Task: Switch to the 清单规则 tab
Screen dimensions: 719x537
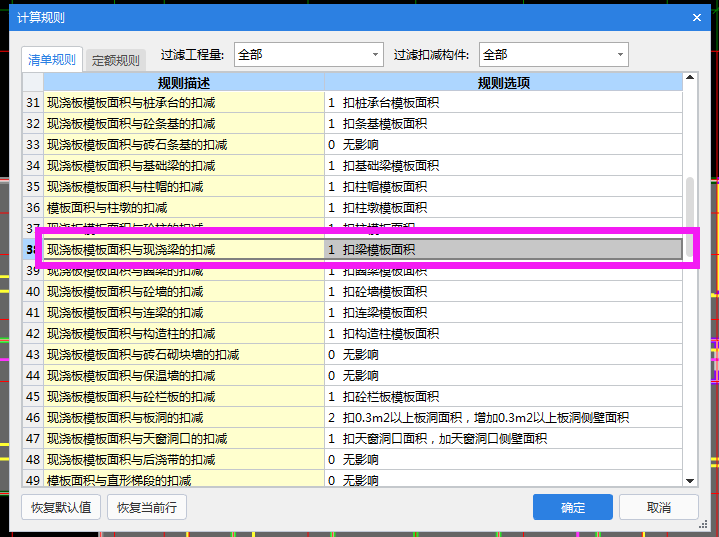Action: 52,60
